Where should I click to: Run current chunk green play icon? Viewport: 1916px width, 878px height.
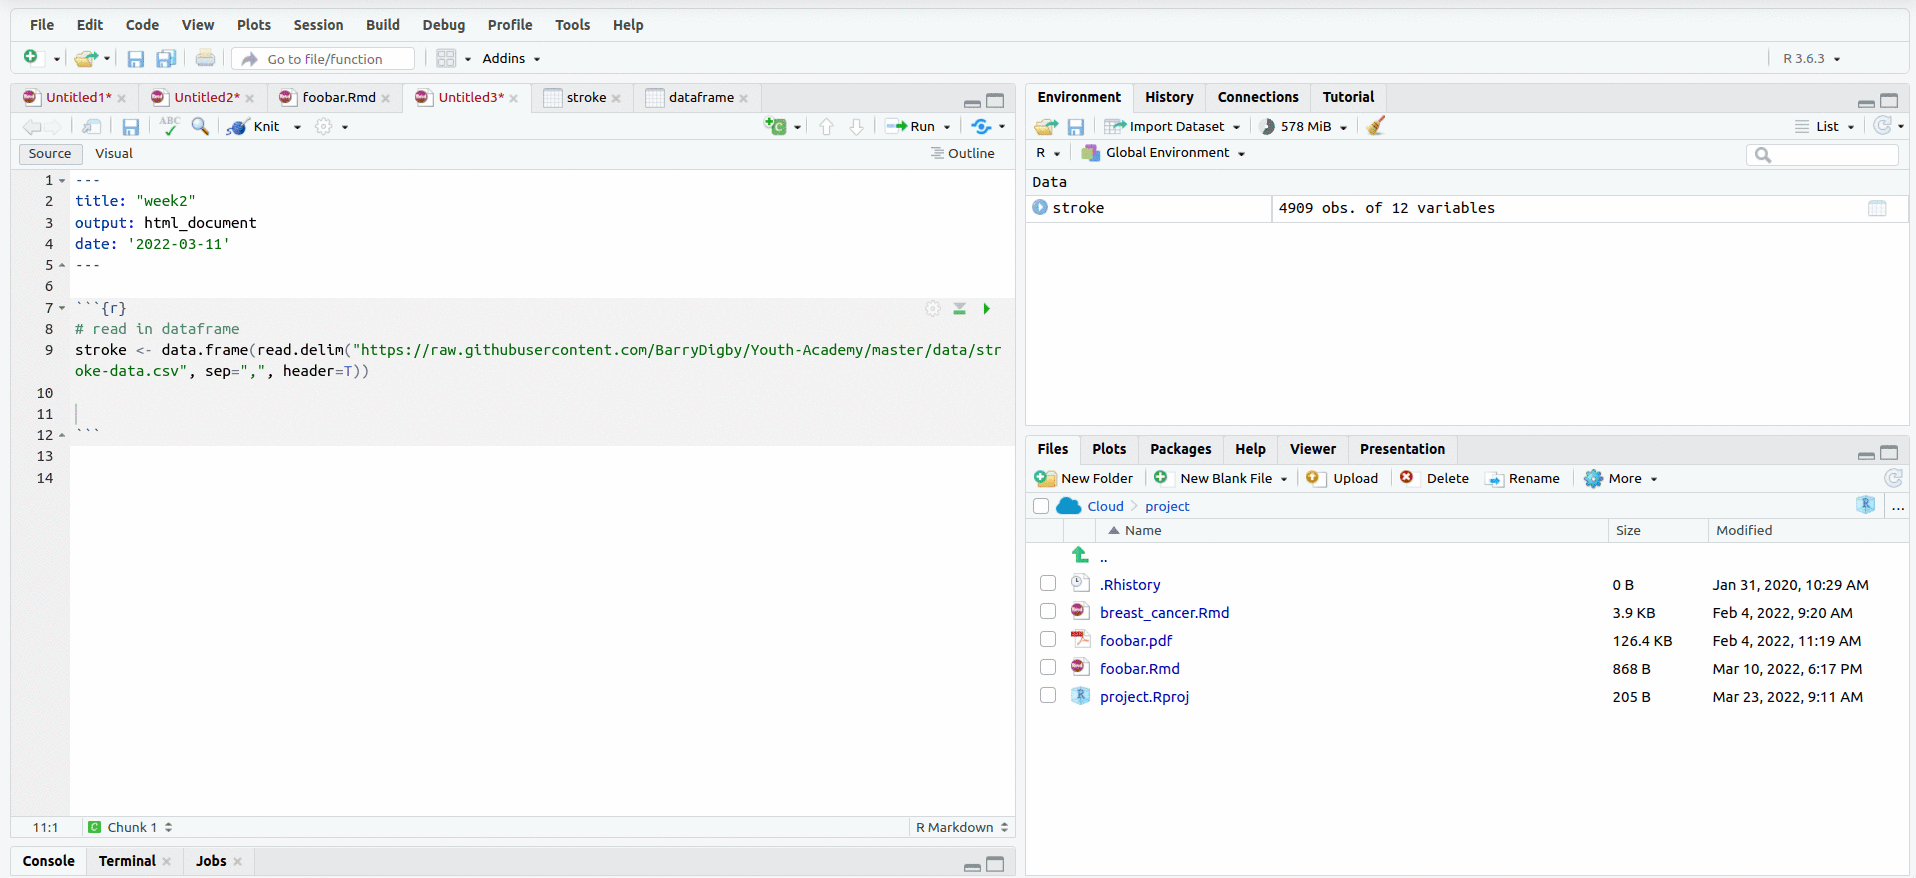click(x=986, y=309)
